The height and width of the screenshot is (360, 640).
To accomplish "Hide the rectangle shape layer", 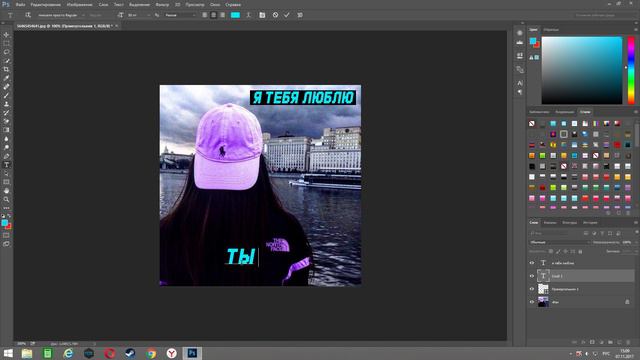I will (532, 289).
